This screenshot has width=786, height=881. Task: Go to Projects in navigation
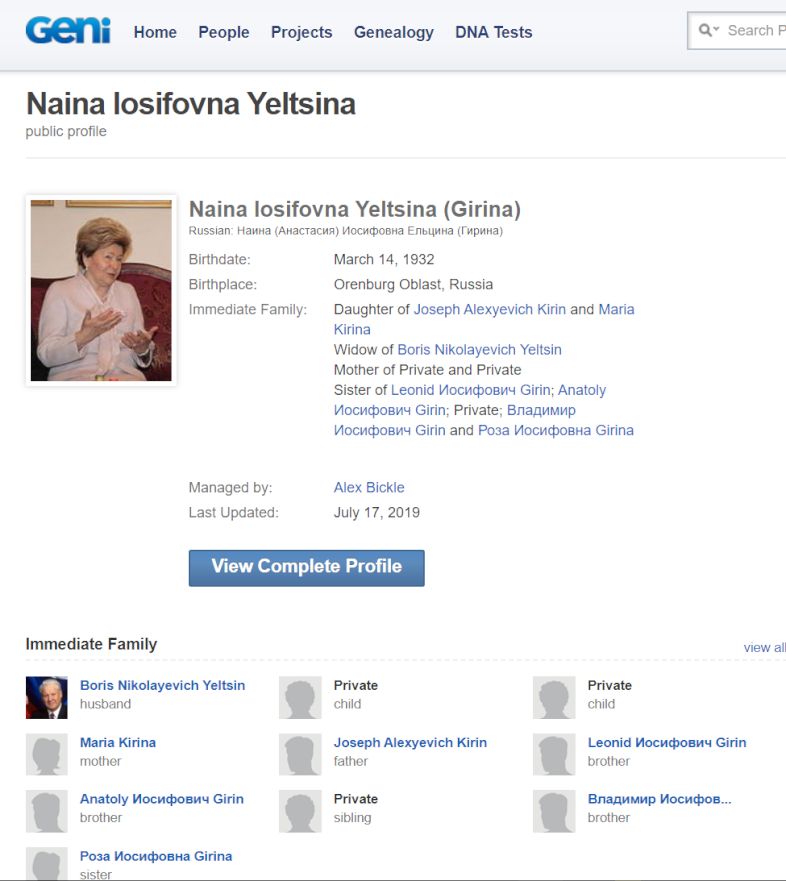coord(301,32)
